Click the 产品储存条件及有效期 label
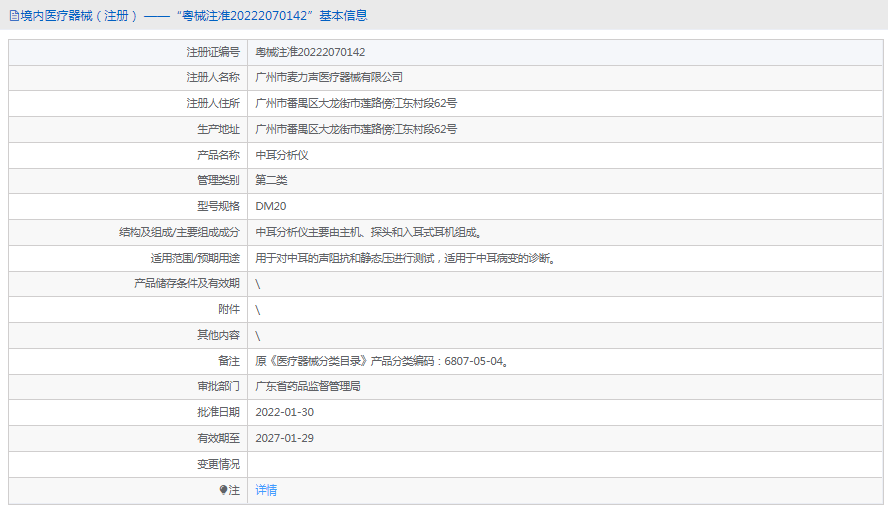Screen dimensions: 888x510 (x=187, y=284)
